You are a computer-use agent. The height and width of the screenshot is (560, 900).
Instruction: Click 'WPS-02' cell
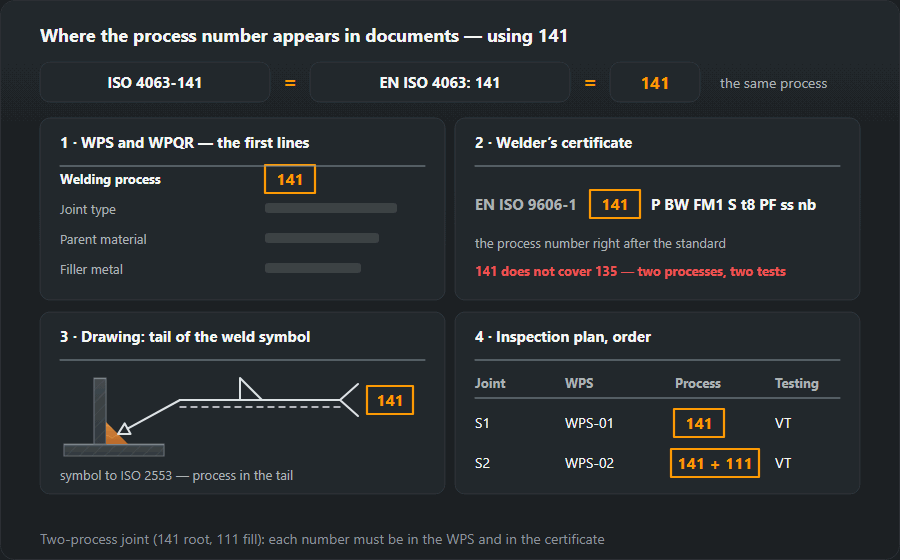(x=589, y=463)
